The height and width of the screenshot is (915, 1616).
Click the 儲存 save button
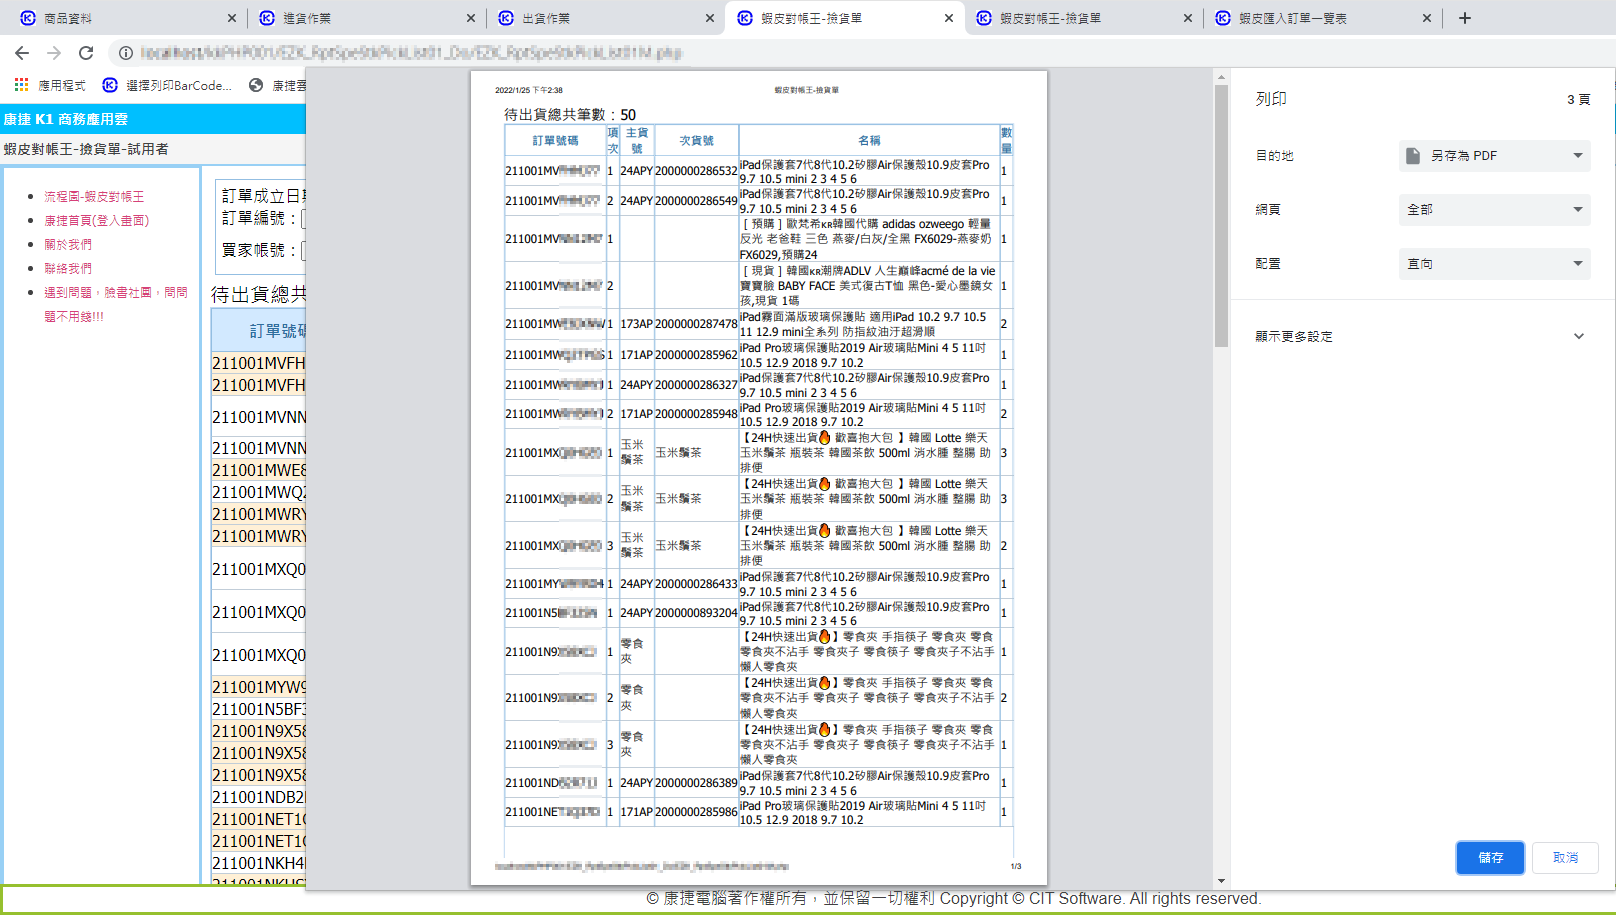1489,857
